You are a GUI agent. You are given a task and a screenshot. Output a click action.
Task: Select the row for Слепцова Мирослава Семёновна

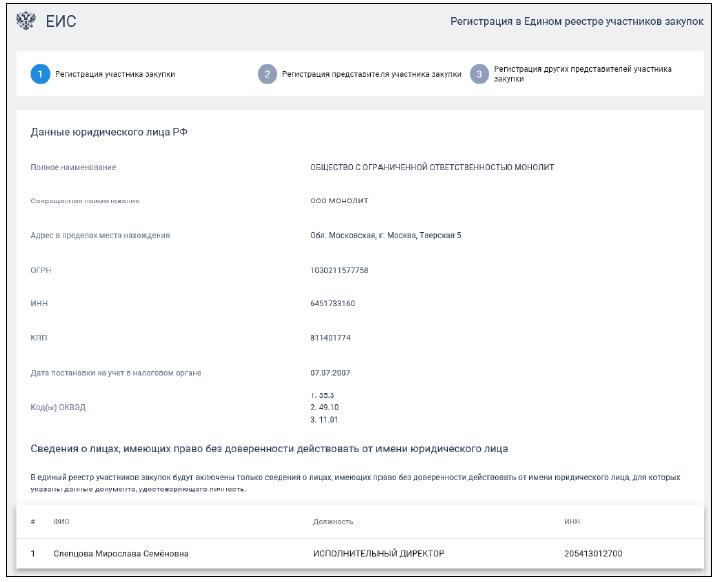120,553
